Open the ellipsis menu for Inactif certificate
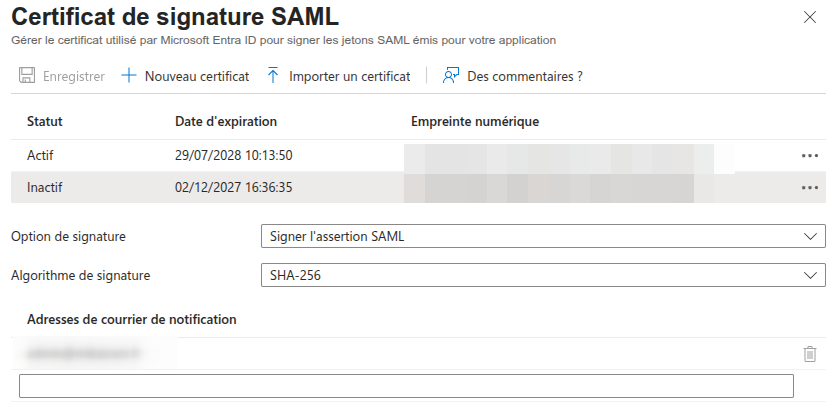 click(809, 187)
